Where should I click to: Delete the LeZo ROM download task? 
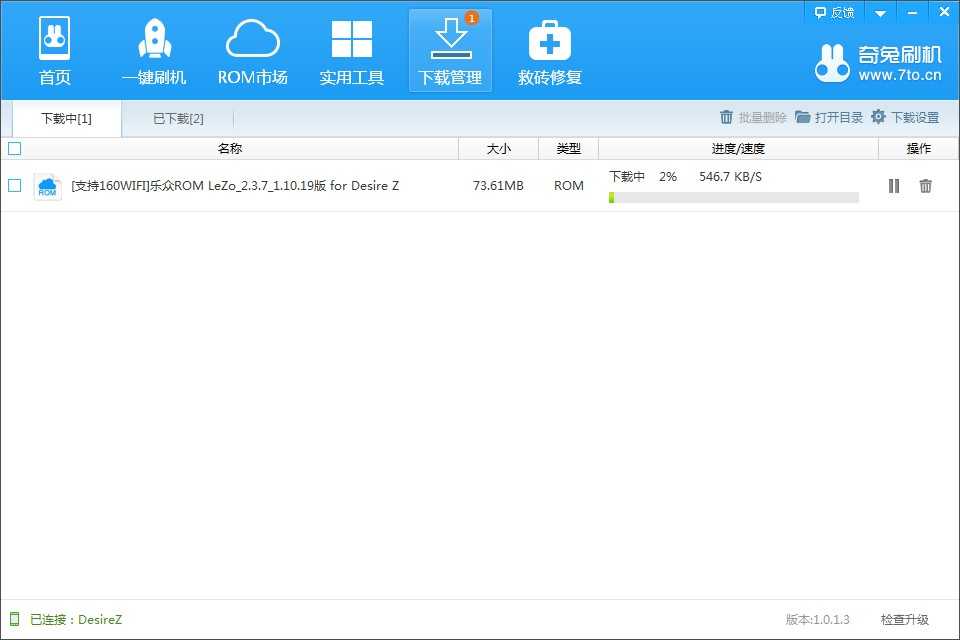pyautogui.click(x=926, y=186)
